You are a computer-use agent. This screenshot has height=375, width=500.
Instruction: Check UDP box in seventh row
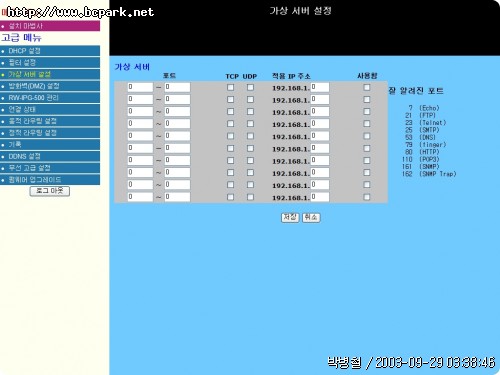pyautogui.click(x=250, y=160)
